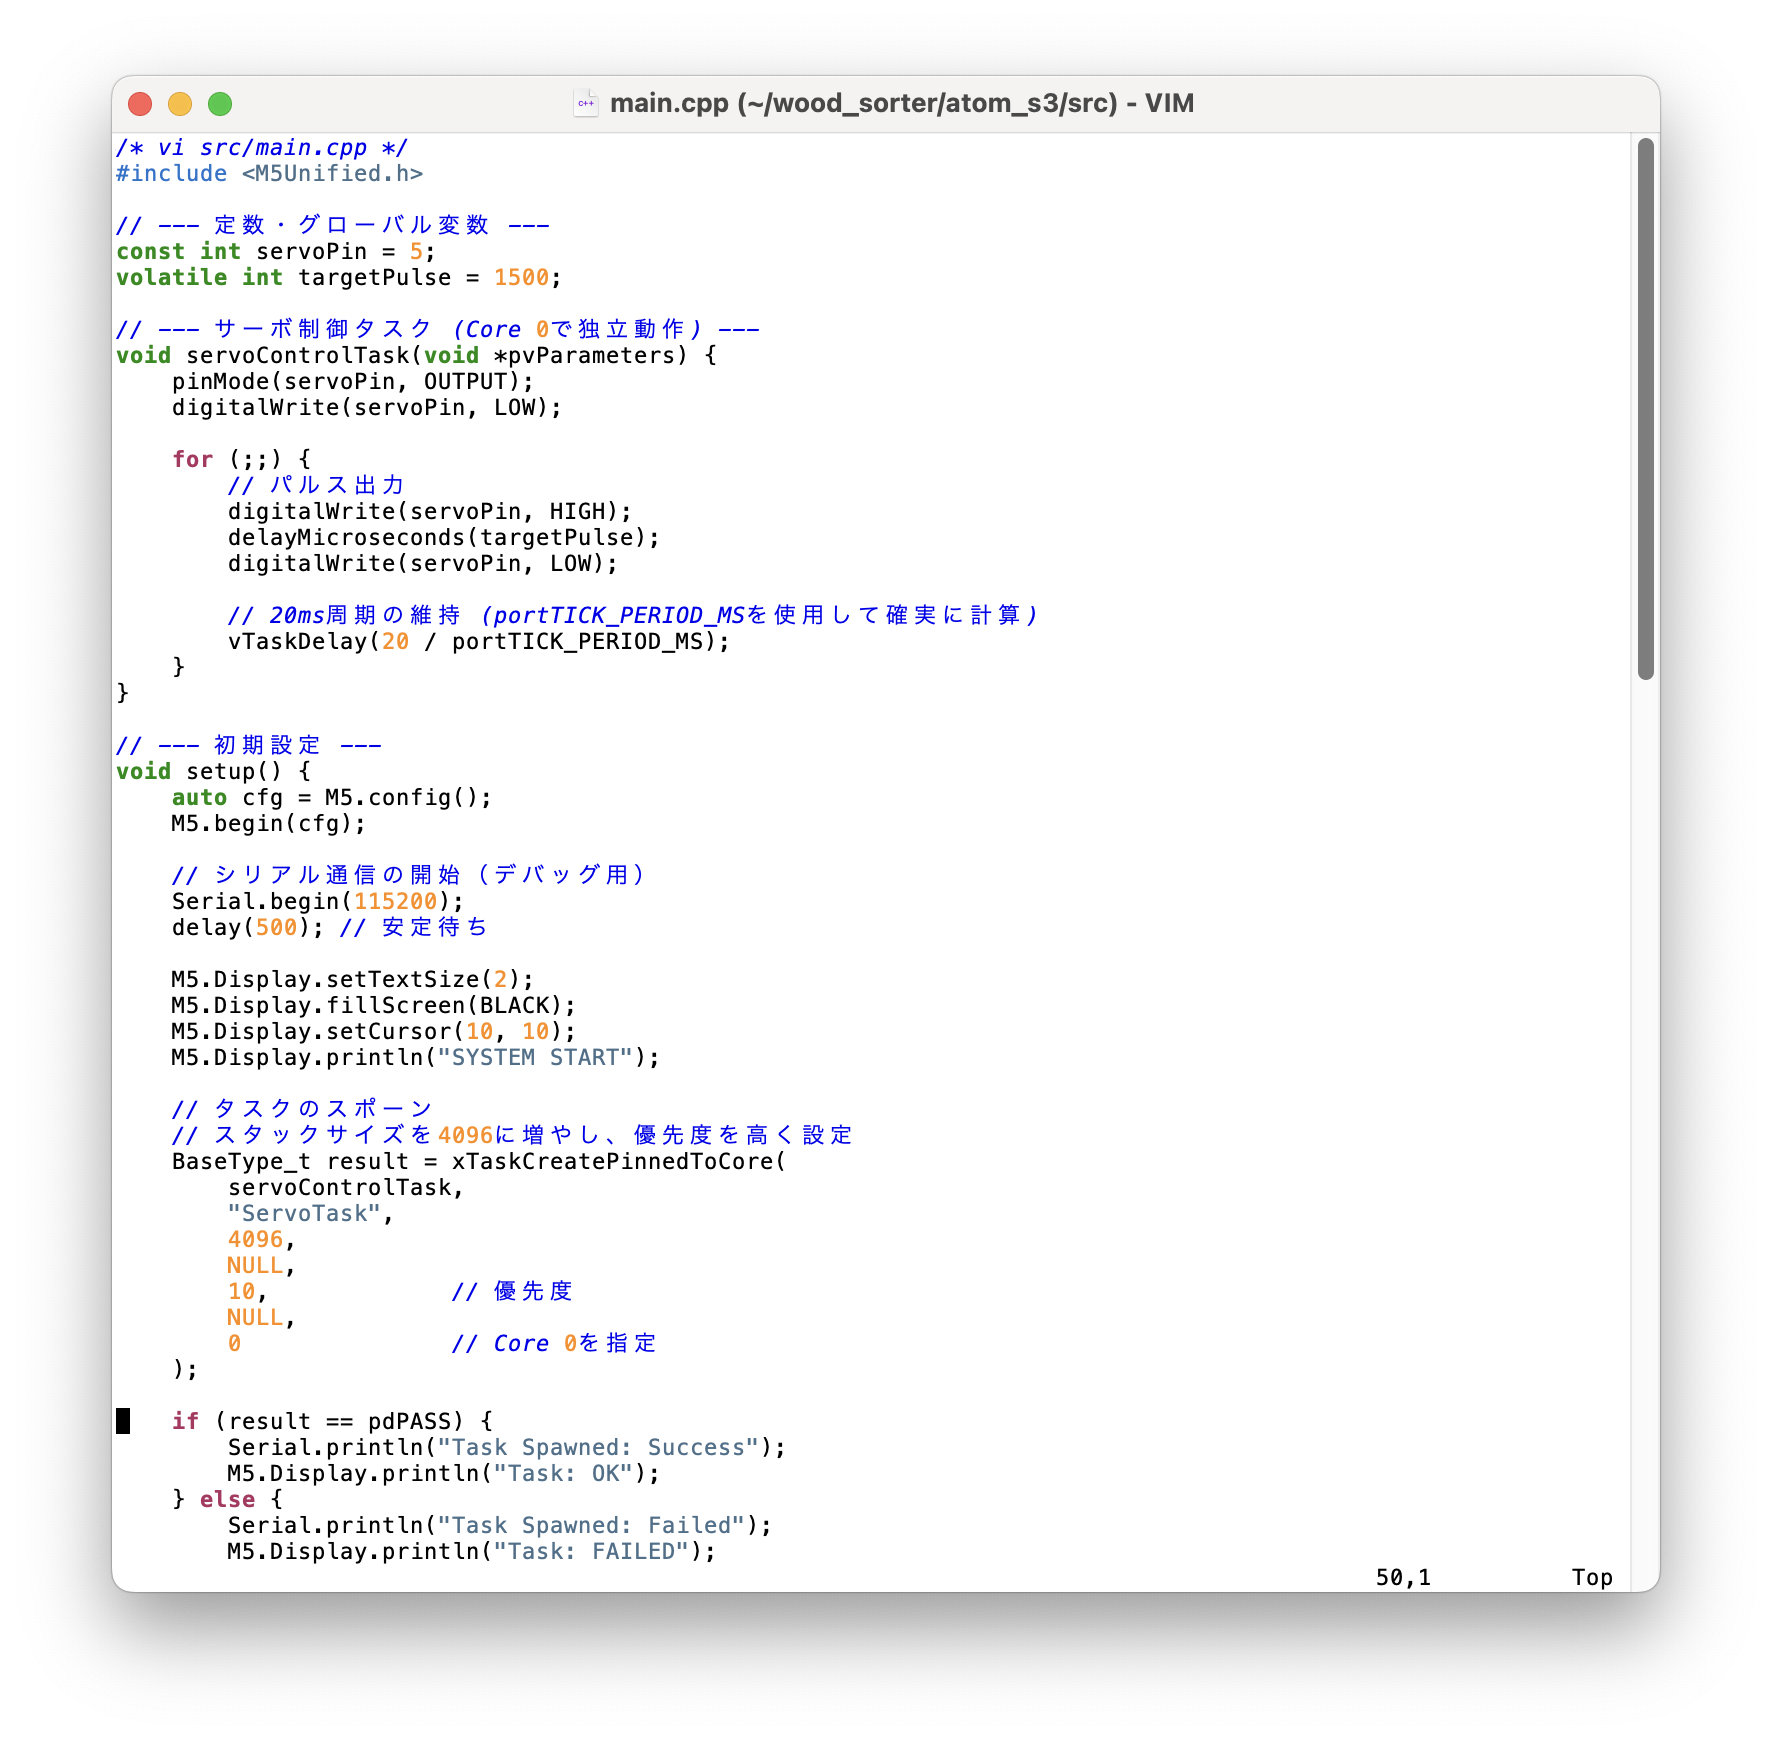Click the baud rate 115200 in Serial.begin

(396, 902)
